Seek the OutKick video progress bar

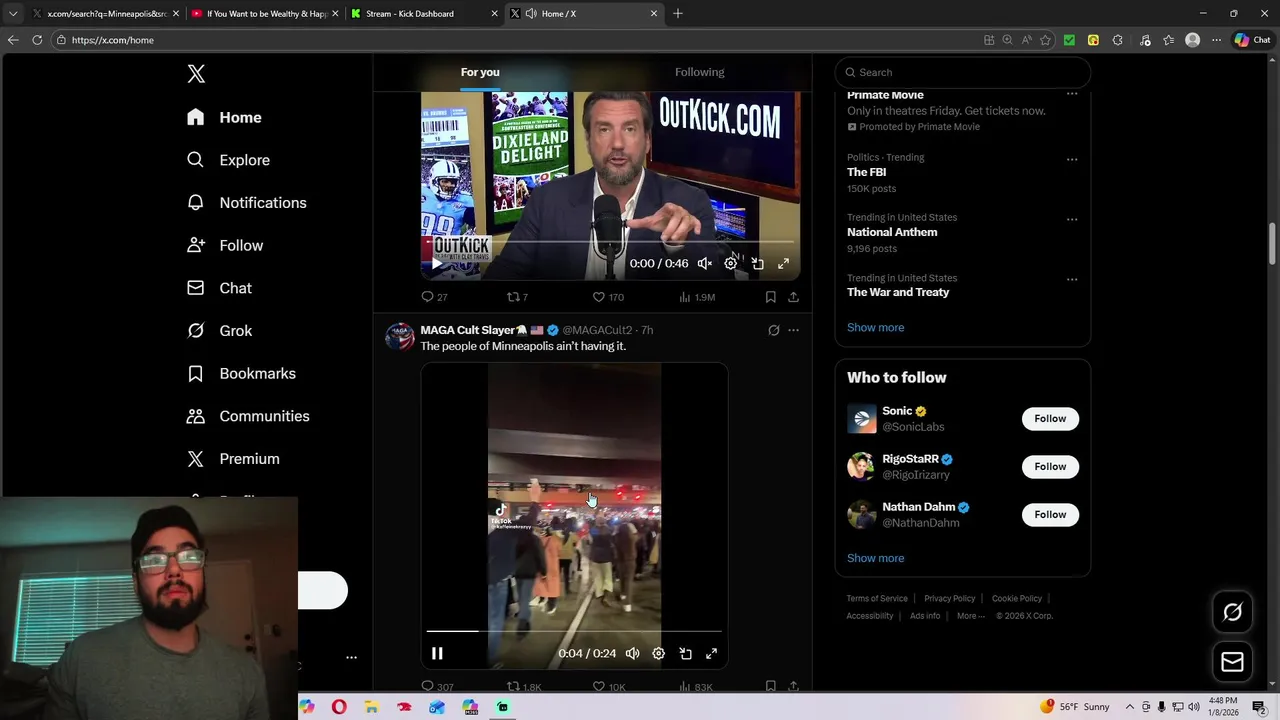(610, 241)
